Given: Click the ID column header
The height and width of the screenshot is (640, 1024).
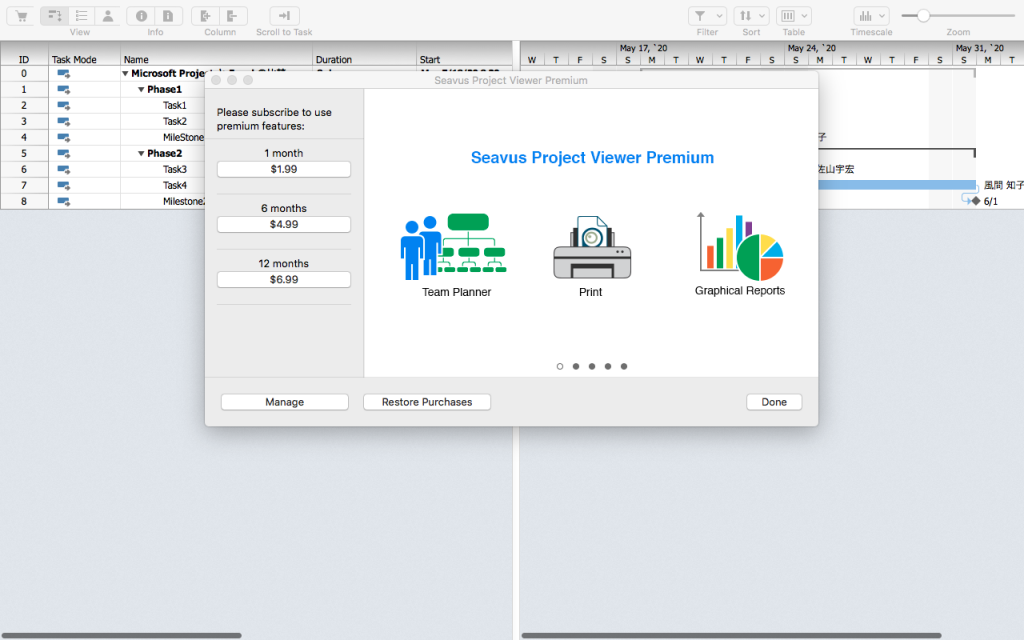Looking at the screenshot, I should [x=24, y=59].
